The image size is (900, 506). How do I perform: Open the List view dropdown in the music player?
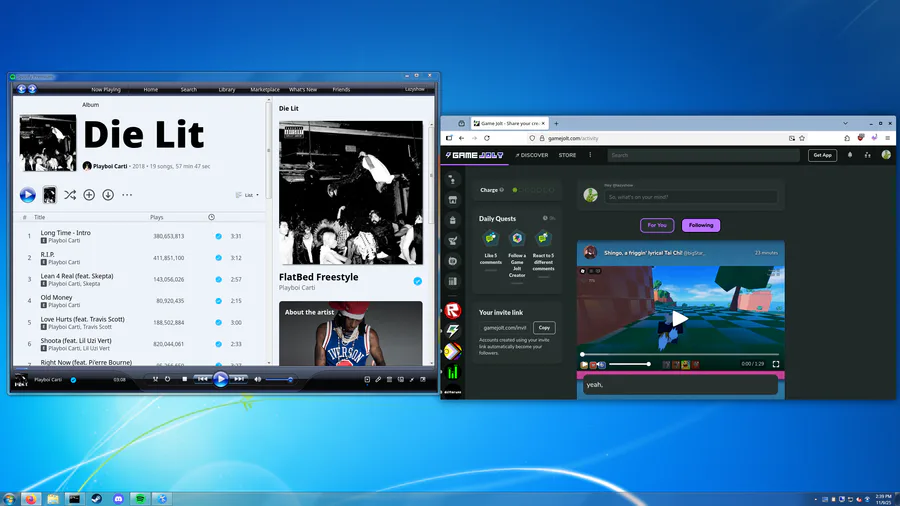click(x=247, y=195)
